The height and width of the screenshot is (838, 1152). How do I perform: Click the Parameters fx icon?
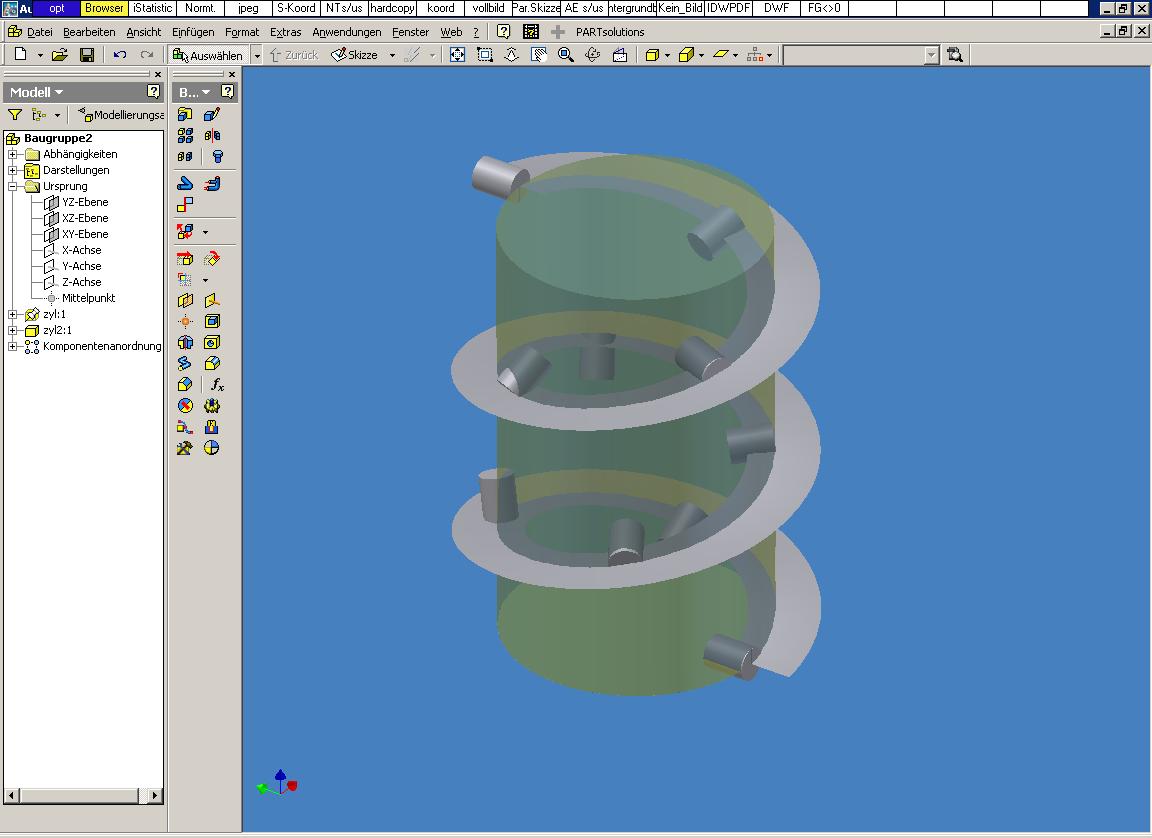[217, 384]
